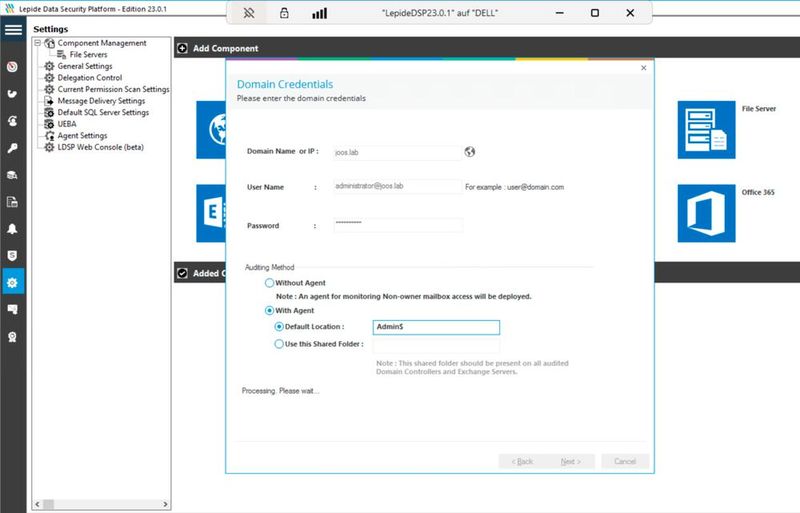Open the alerts bell sidebar icon
Viewport: 800px width, 513px height.
(12, 229)
